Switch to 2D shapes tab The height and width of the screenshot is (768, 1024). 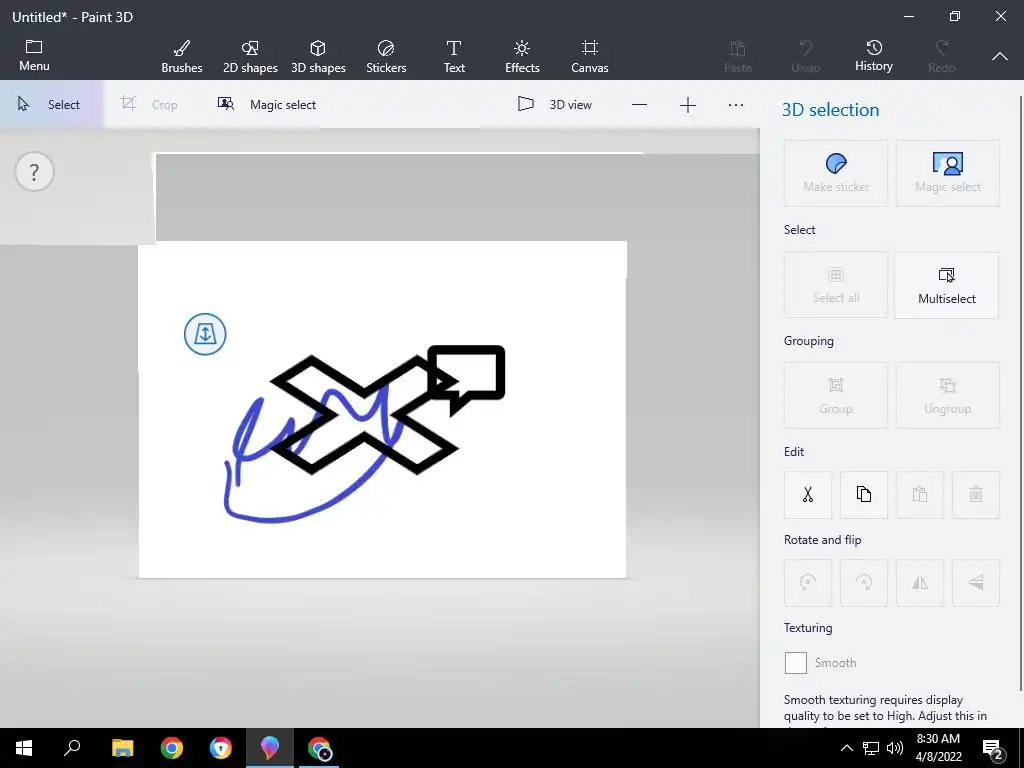pyautogui.click(x=250, y=57)
